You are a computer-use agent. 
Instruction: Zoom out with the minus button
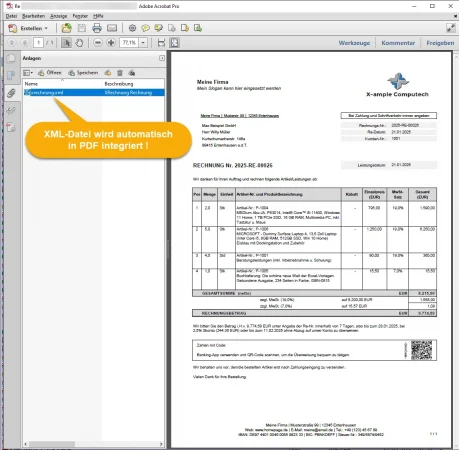(98, 43)
